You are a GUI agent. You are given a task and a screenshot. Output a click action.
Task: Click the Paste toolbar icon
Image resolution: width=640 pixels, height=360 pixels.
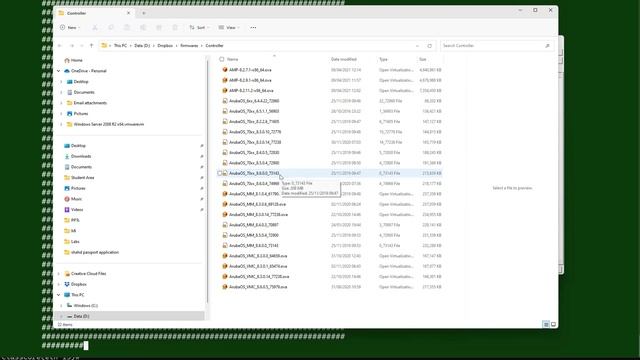point(127,27)
